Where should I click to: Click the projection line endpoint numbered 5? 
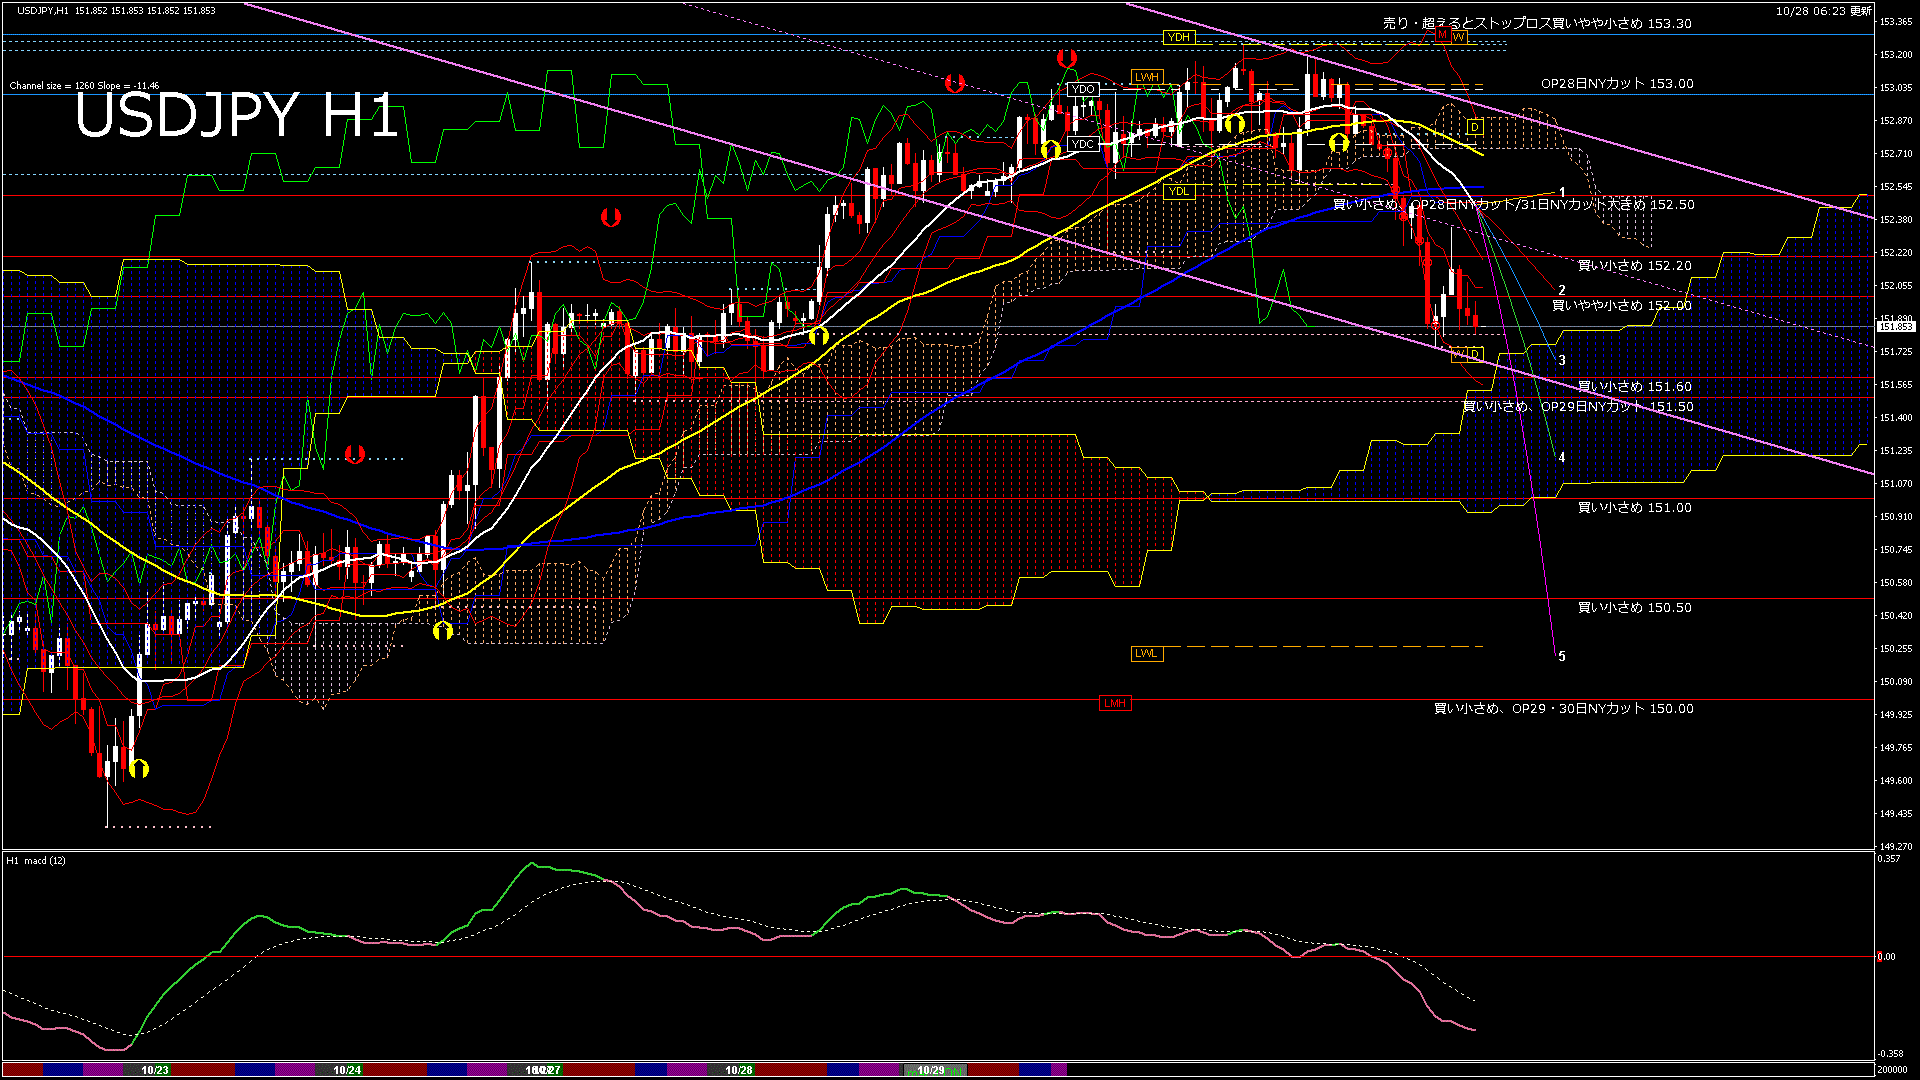point(1561,657)
